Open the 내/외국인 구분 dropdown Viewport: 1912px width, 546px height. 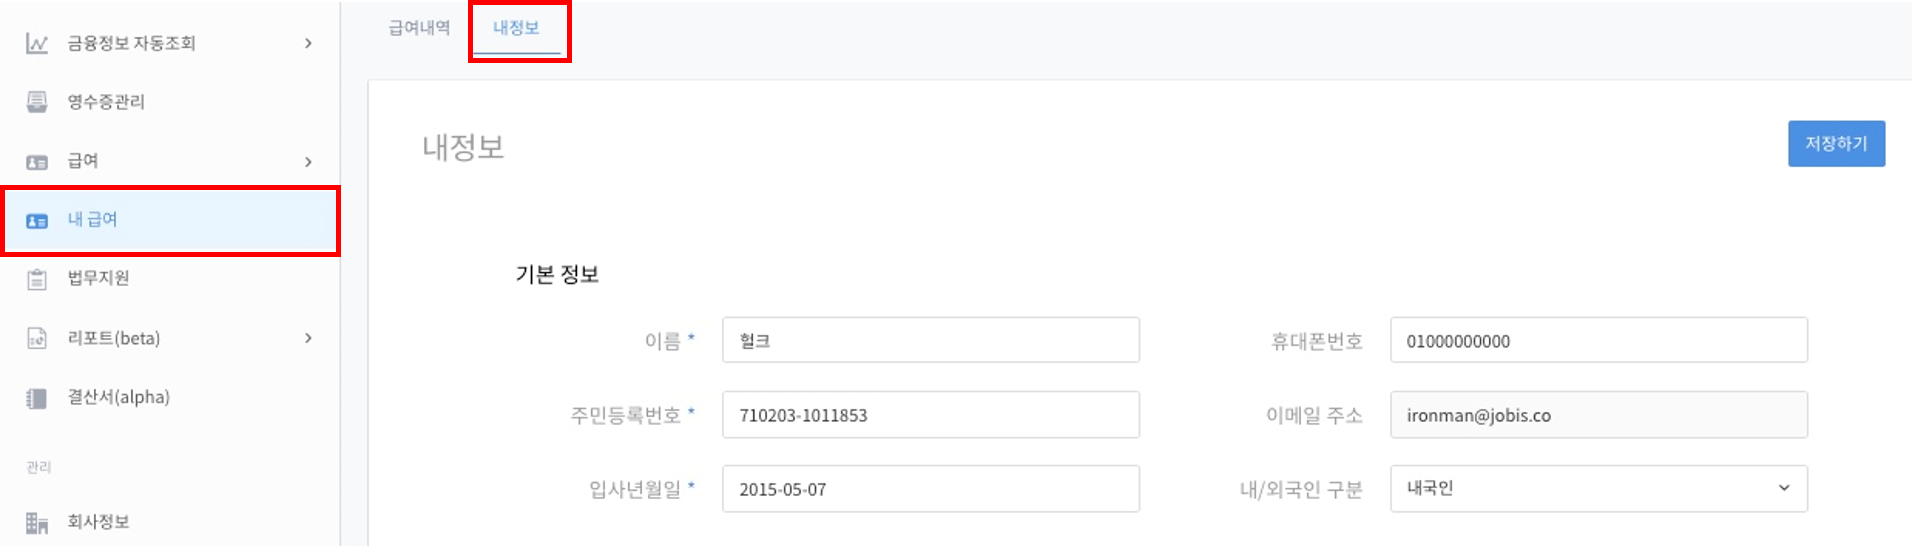tap(1598, 488)
